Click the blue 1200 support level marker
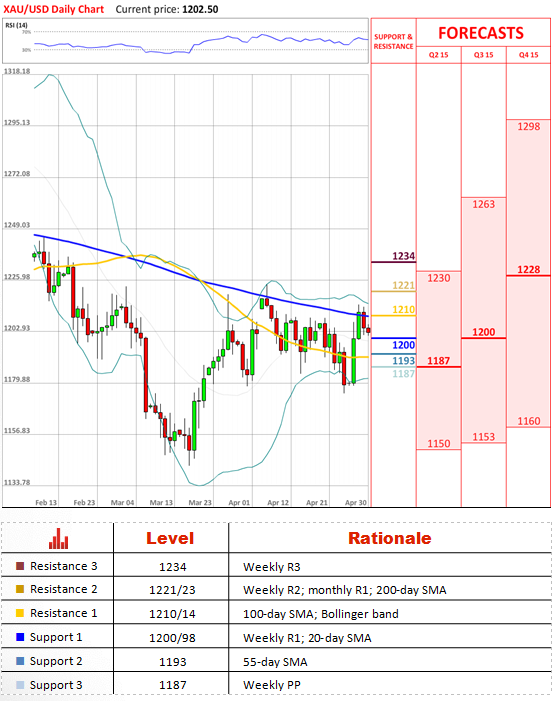This screenshot has width=557, height=701. click(404, 345)
